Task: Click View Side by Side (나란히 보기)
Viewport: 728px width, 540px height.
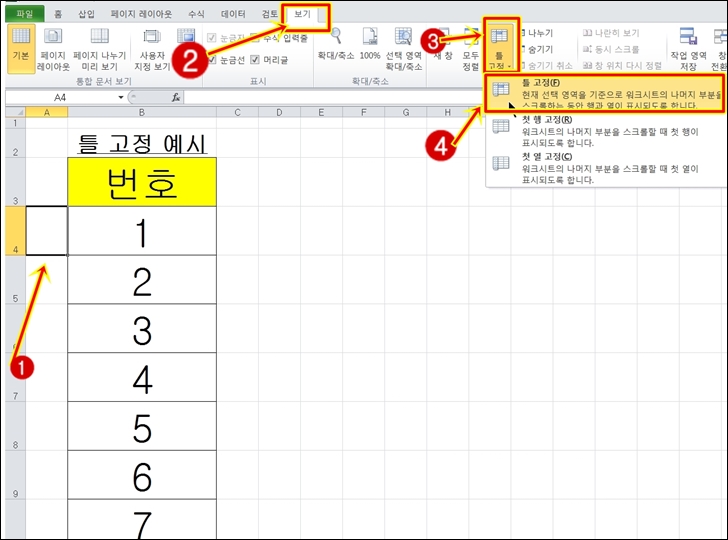Action: [x=611, y=33]
